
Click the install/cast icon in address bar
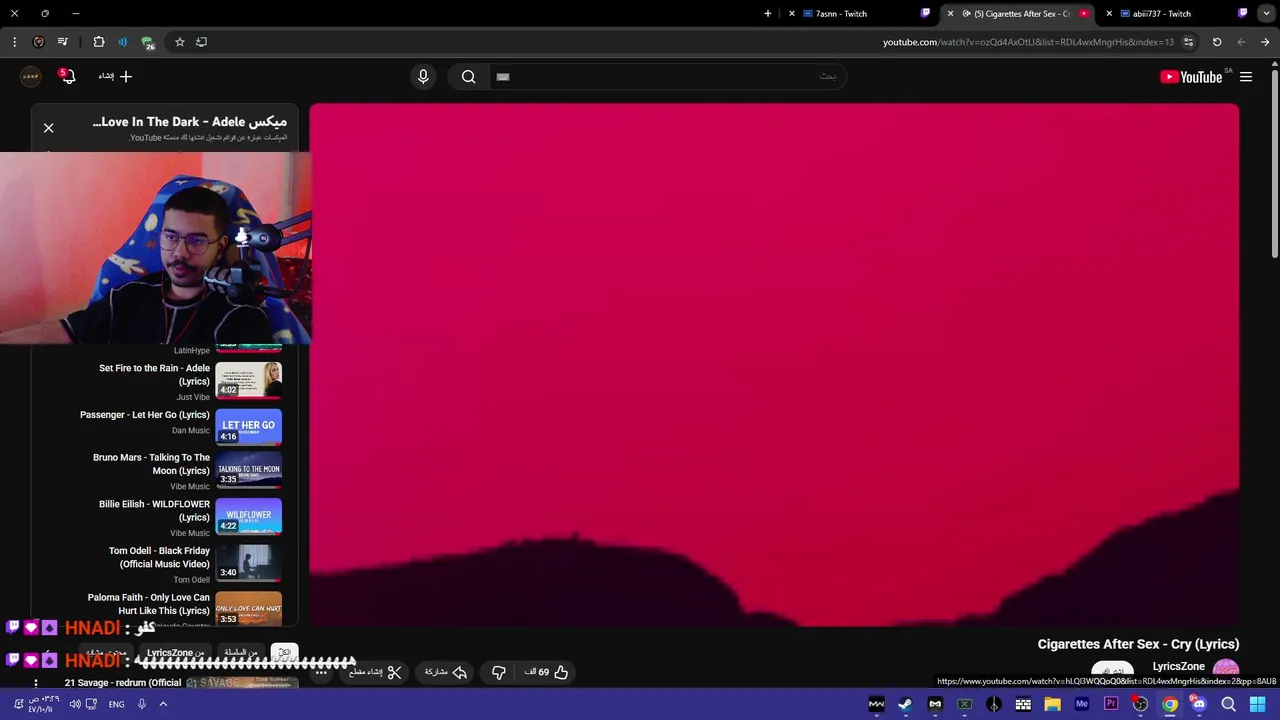[201, 42]
